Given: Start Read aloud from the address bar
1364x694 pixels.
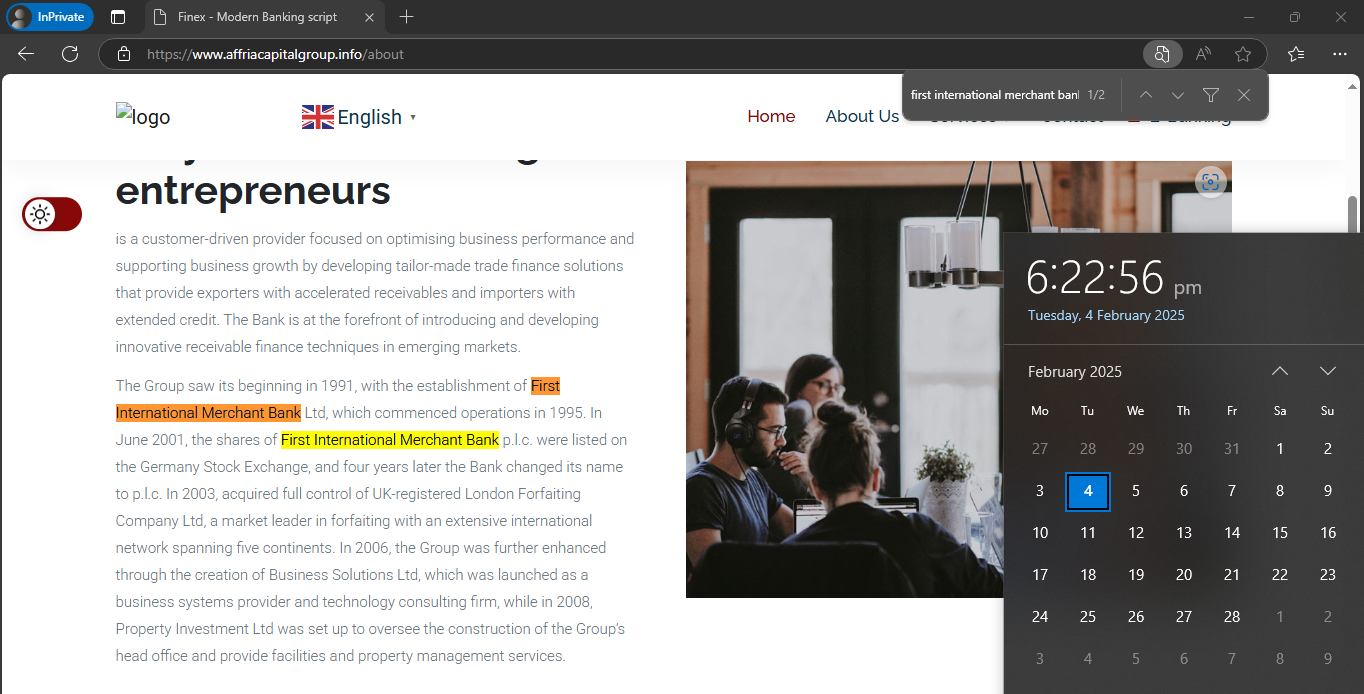Looking at the screenshot, I should (1204, 54).
